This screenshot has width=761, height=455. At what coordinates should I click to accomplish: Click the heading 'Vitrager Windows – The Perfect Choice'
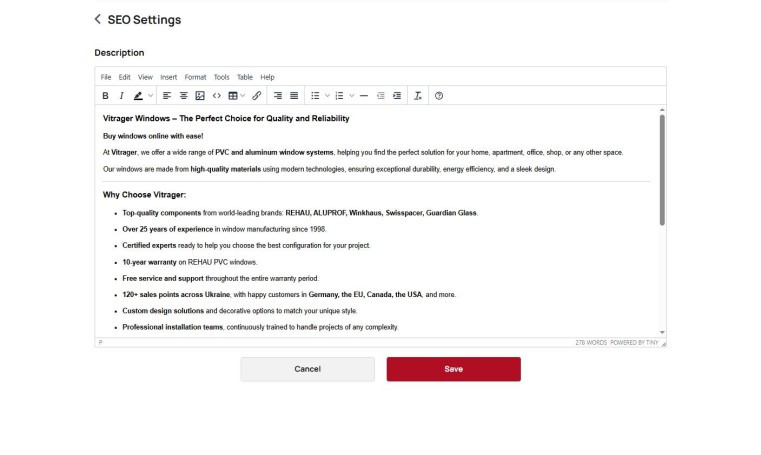[x=226, y=118]
